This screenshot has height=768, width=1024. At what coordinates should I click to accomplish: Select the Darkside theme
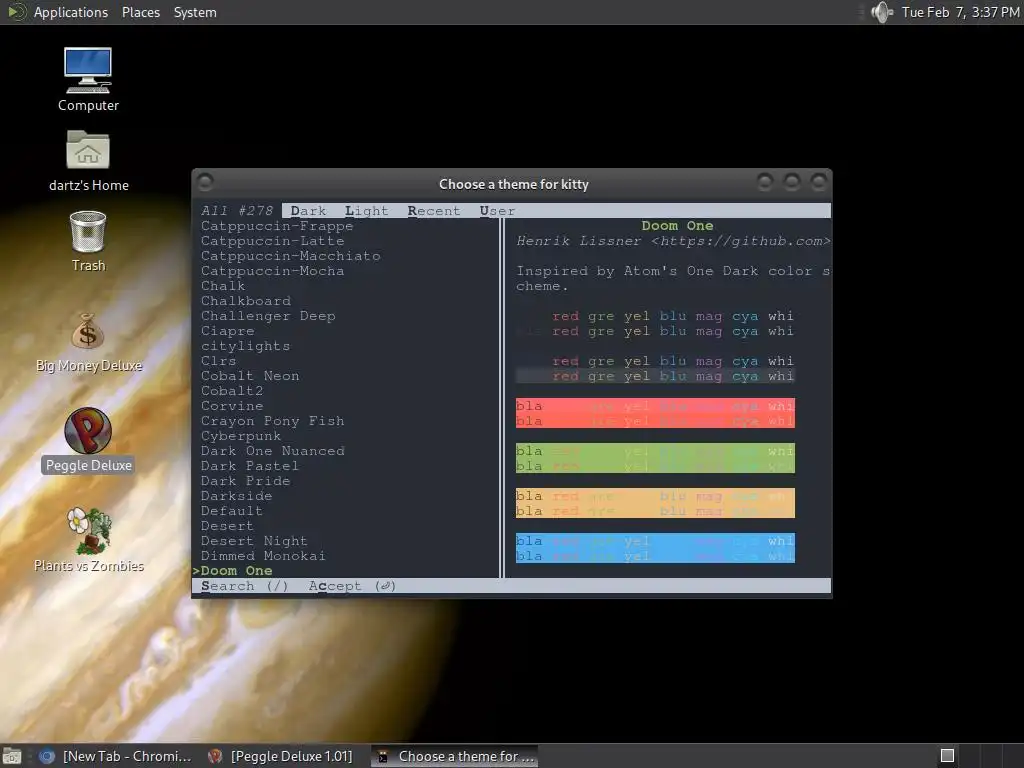(236, 496)
